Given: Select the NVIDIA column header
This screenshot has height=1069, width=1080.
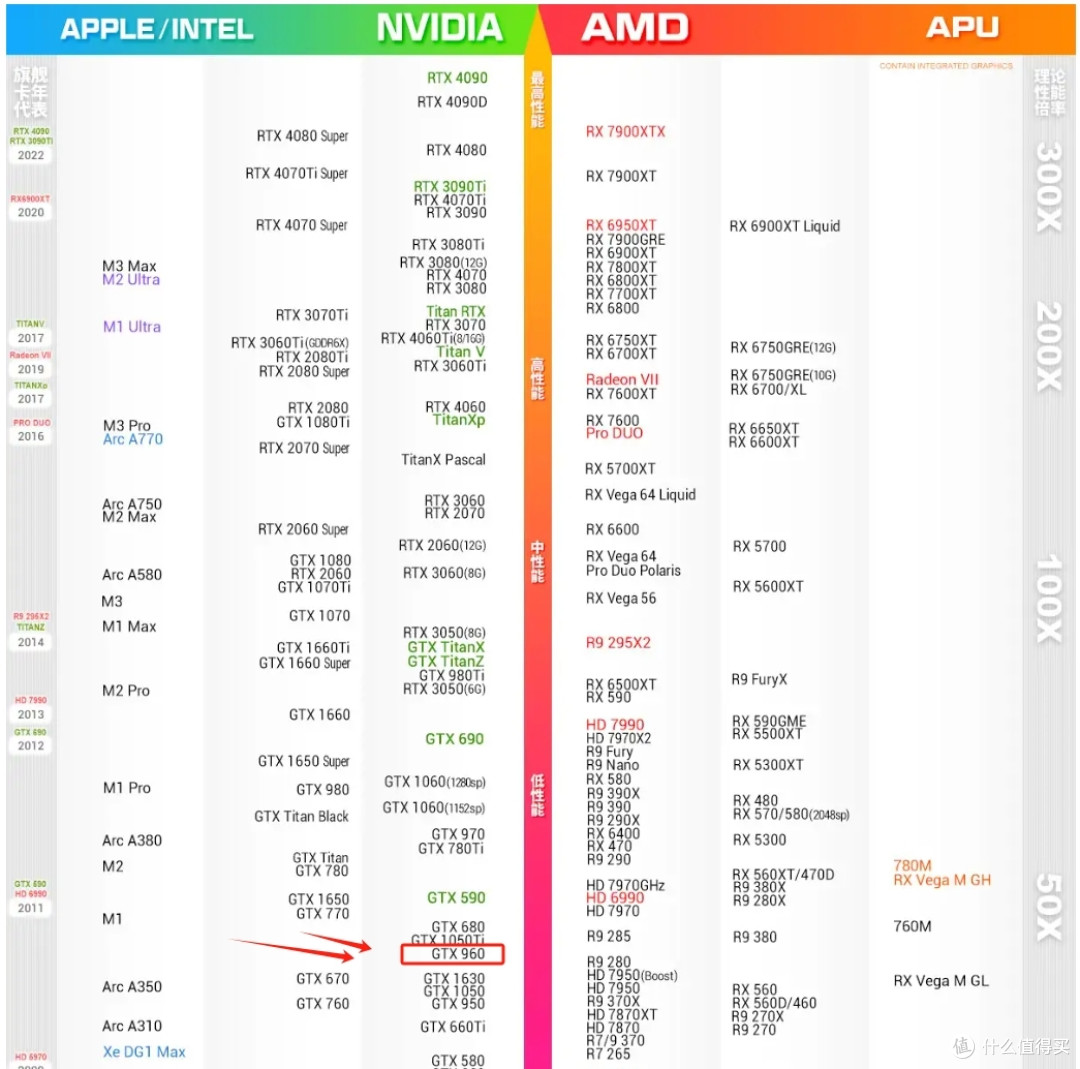Looking at the screenshot, I should pyautogui.click(x=439, y=28).
